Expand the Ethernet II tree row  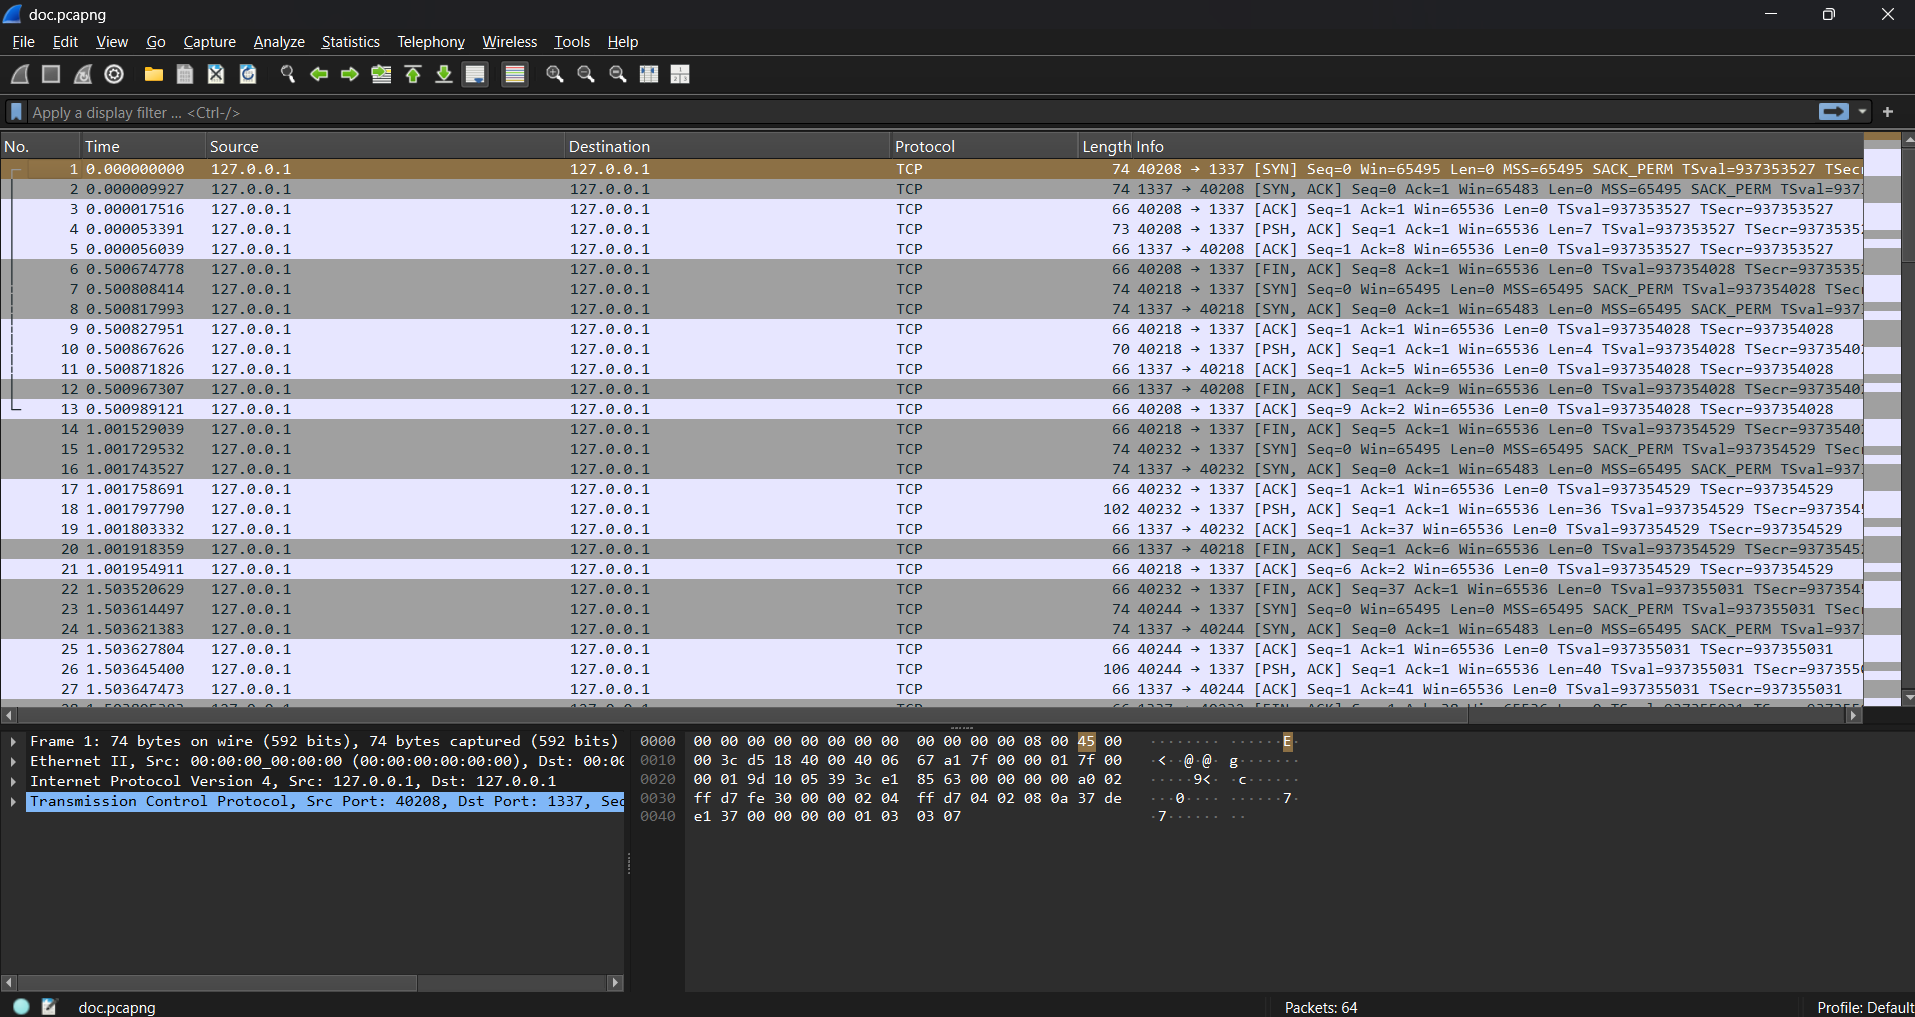point(13,761)
